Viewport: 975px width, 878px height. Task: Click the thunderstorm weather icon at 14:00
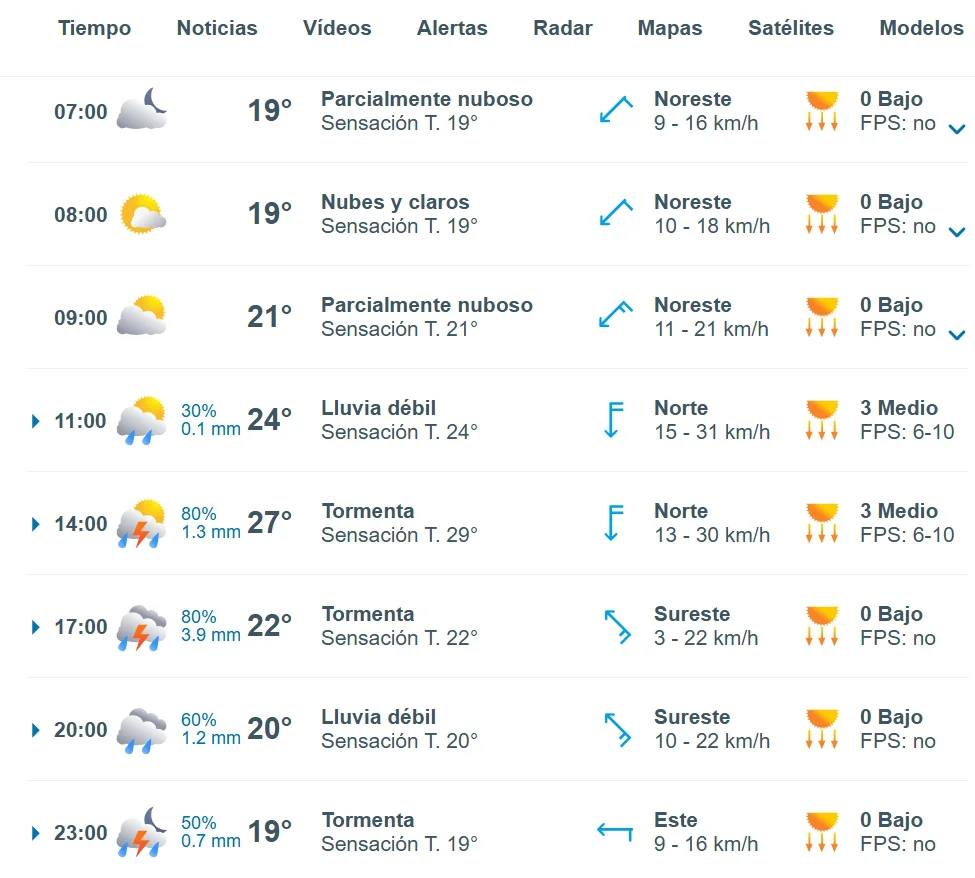(142, 524)
